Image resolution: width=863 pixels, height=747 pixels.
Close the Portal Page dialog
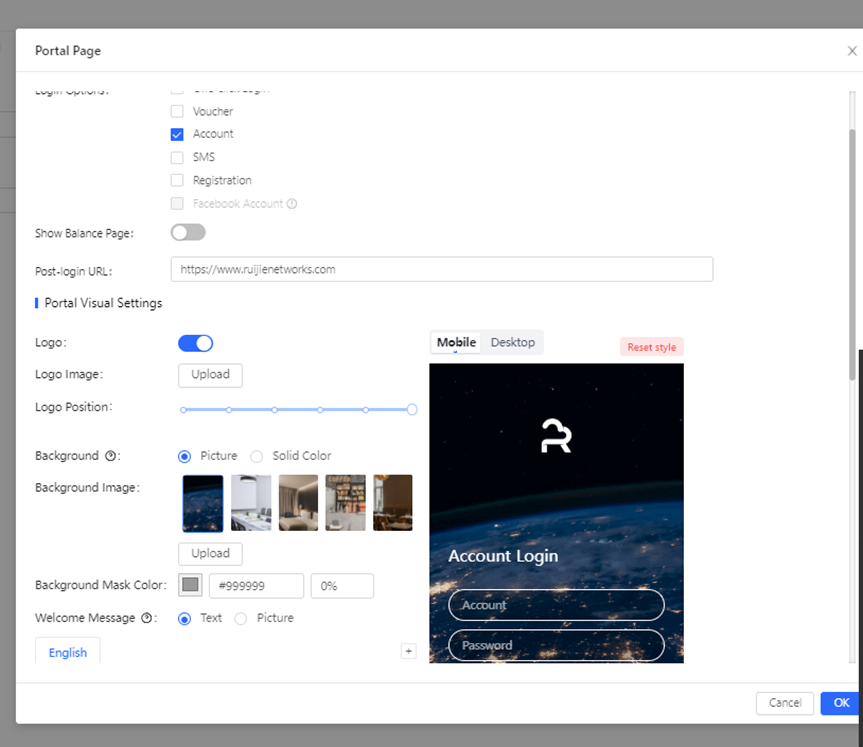click(x=852, y=51)
